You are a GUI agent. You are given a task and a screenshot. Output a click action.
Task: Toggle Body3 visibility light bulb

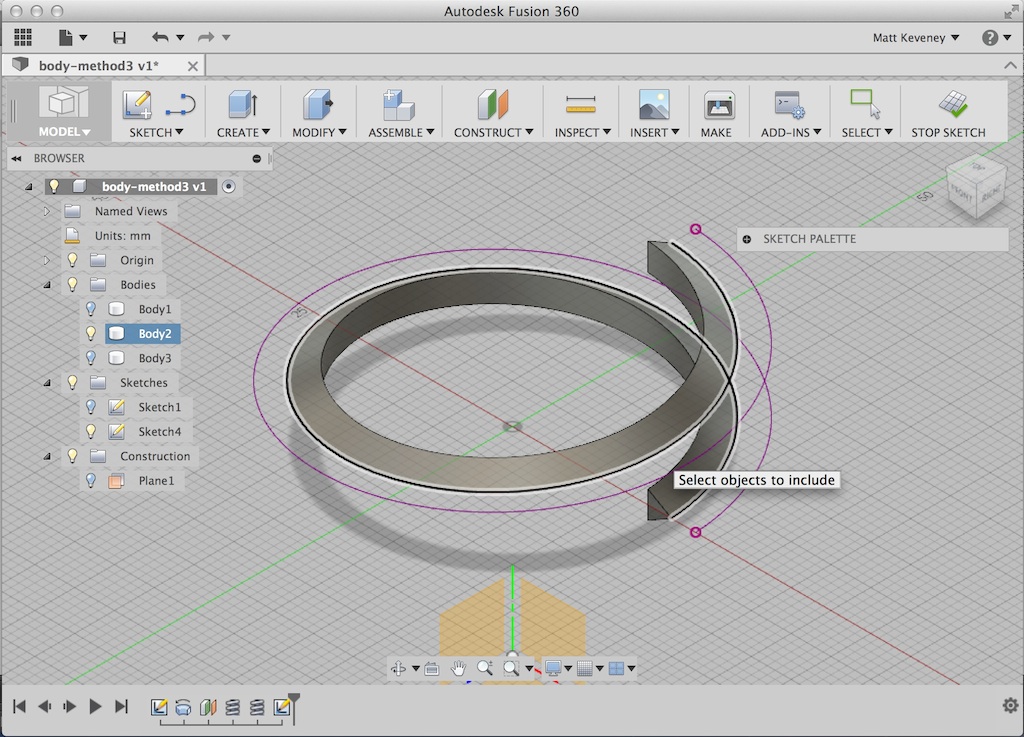point(91,358)
